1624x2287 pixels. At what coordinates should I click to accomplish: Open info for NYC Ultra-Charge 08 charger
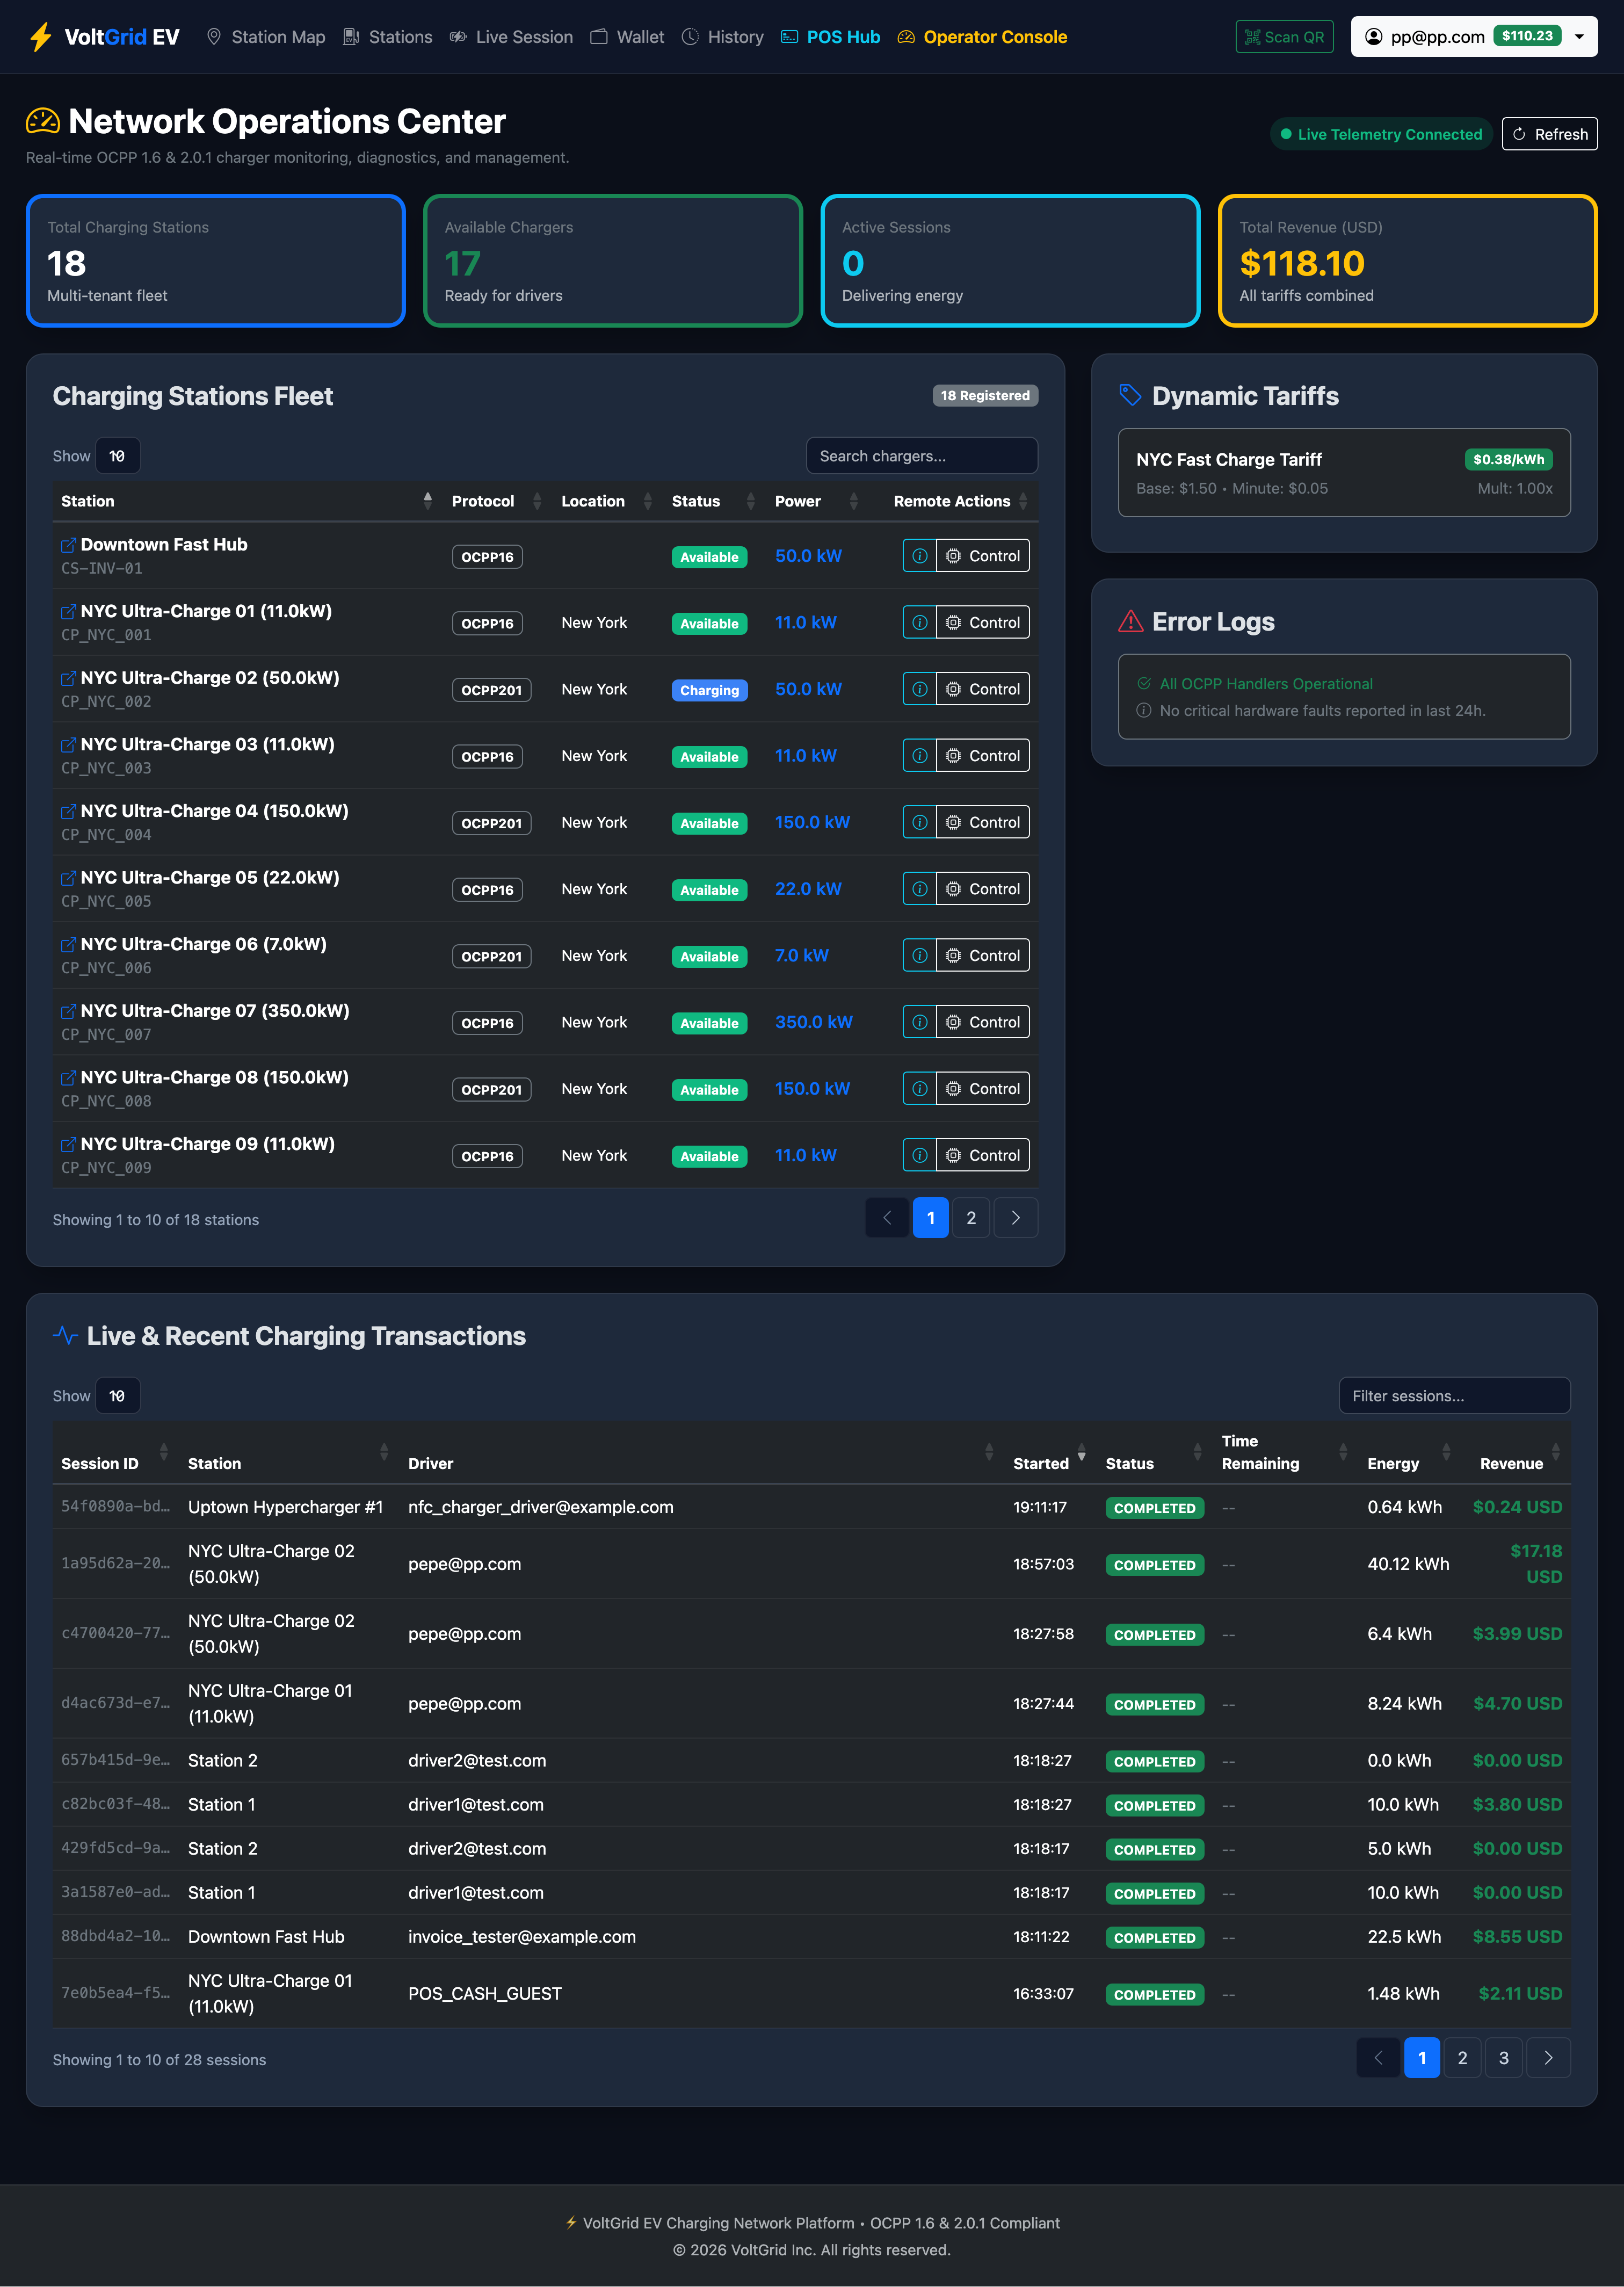tap(919, 1089)
